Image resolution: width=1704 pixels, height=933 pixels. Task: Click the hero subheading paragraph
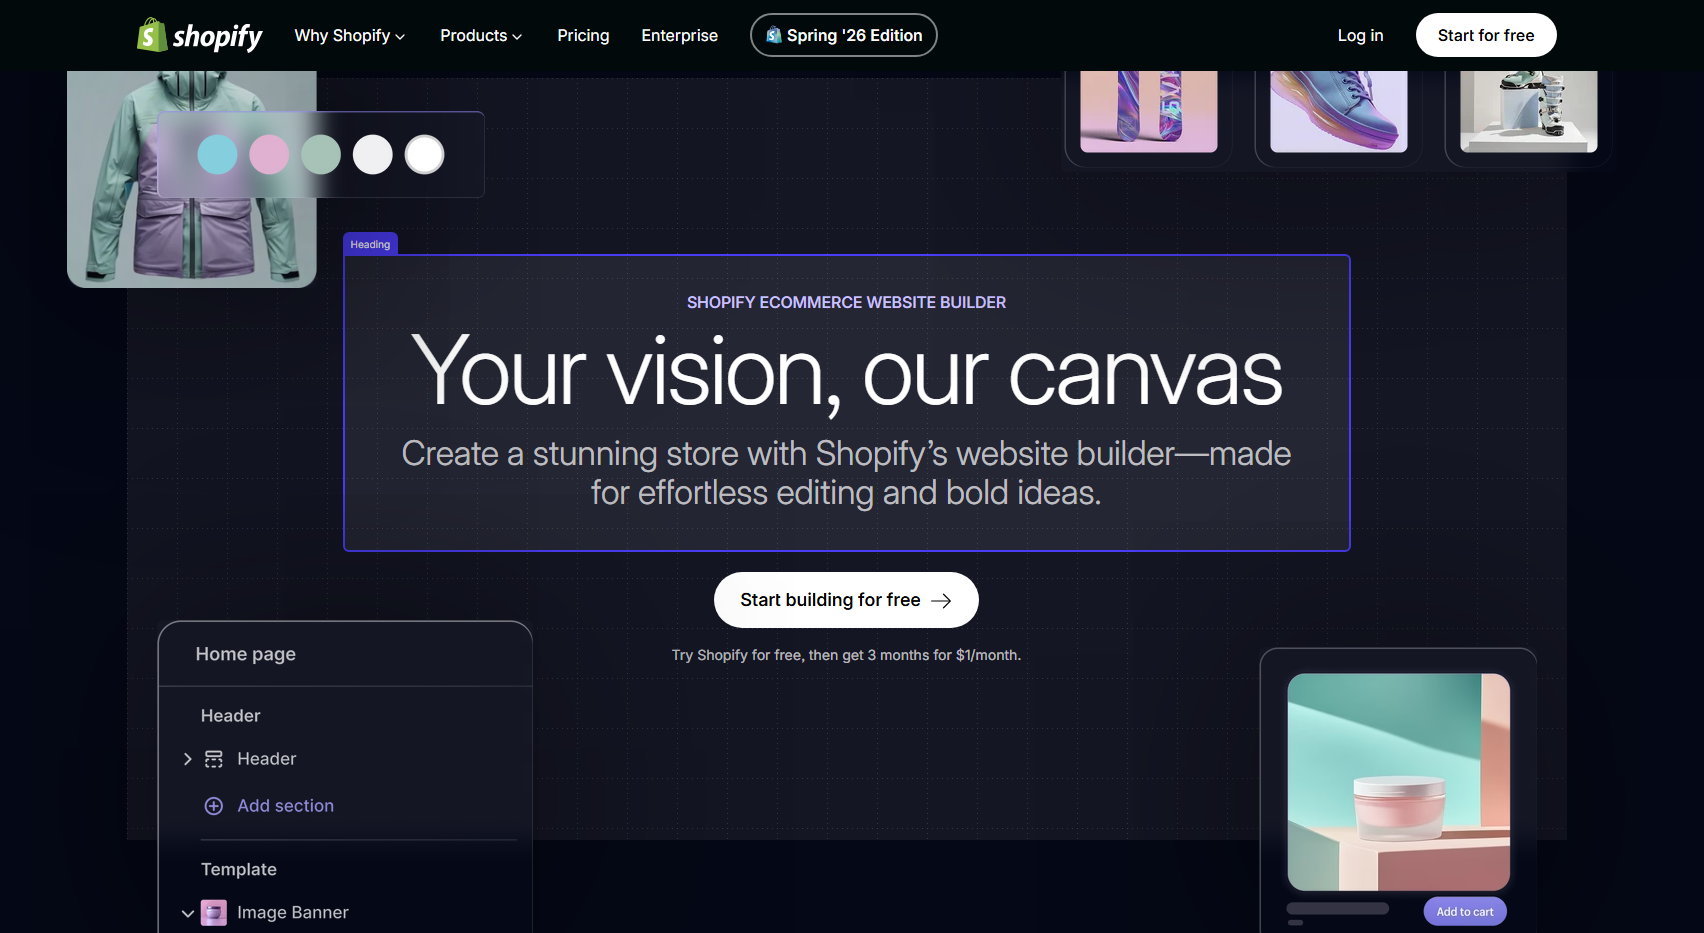(846, 473)
